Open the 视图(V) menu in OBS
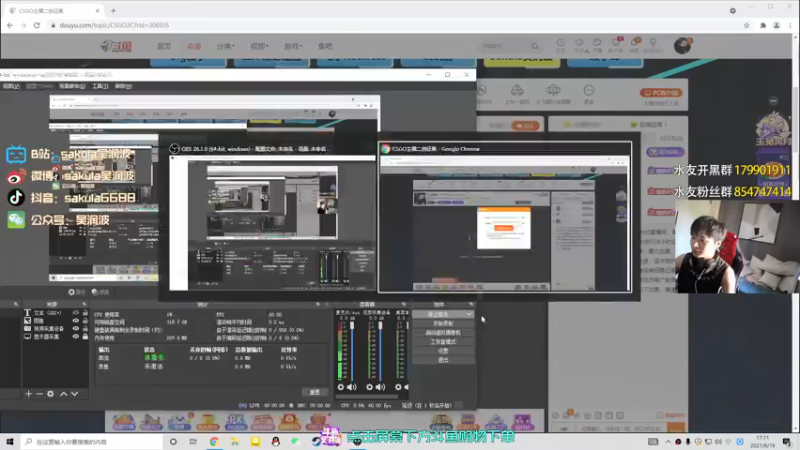Screen dimensions: 800x450 (x=11, y=86)
